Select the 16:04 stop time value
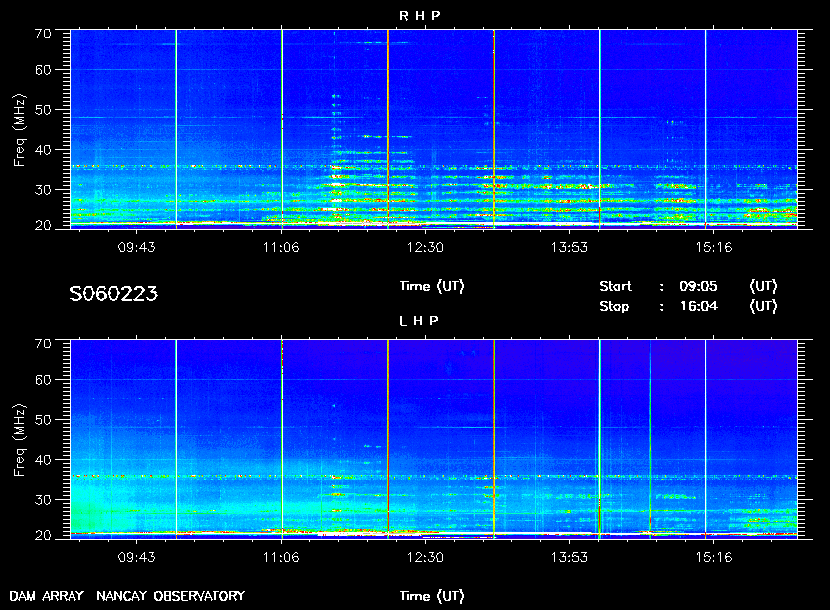Screen dimensions: 830x610 pos(698,307)
